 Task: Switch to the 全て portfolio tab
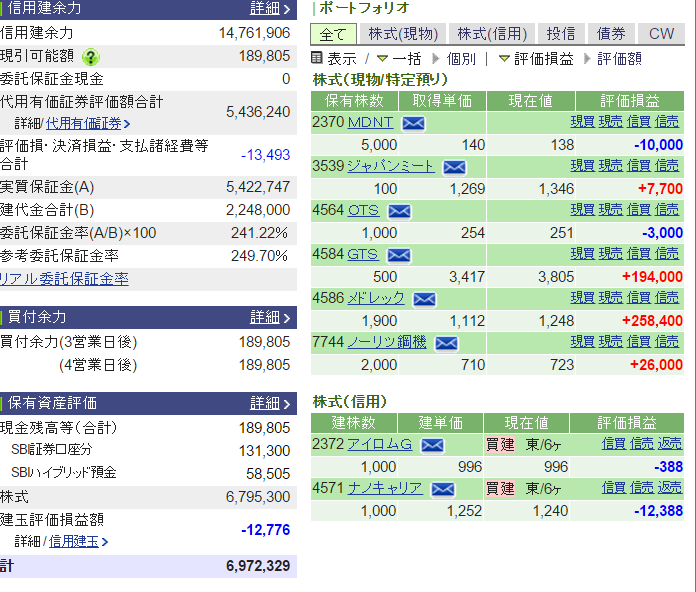(333, 34)
